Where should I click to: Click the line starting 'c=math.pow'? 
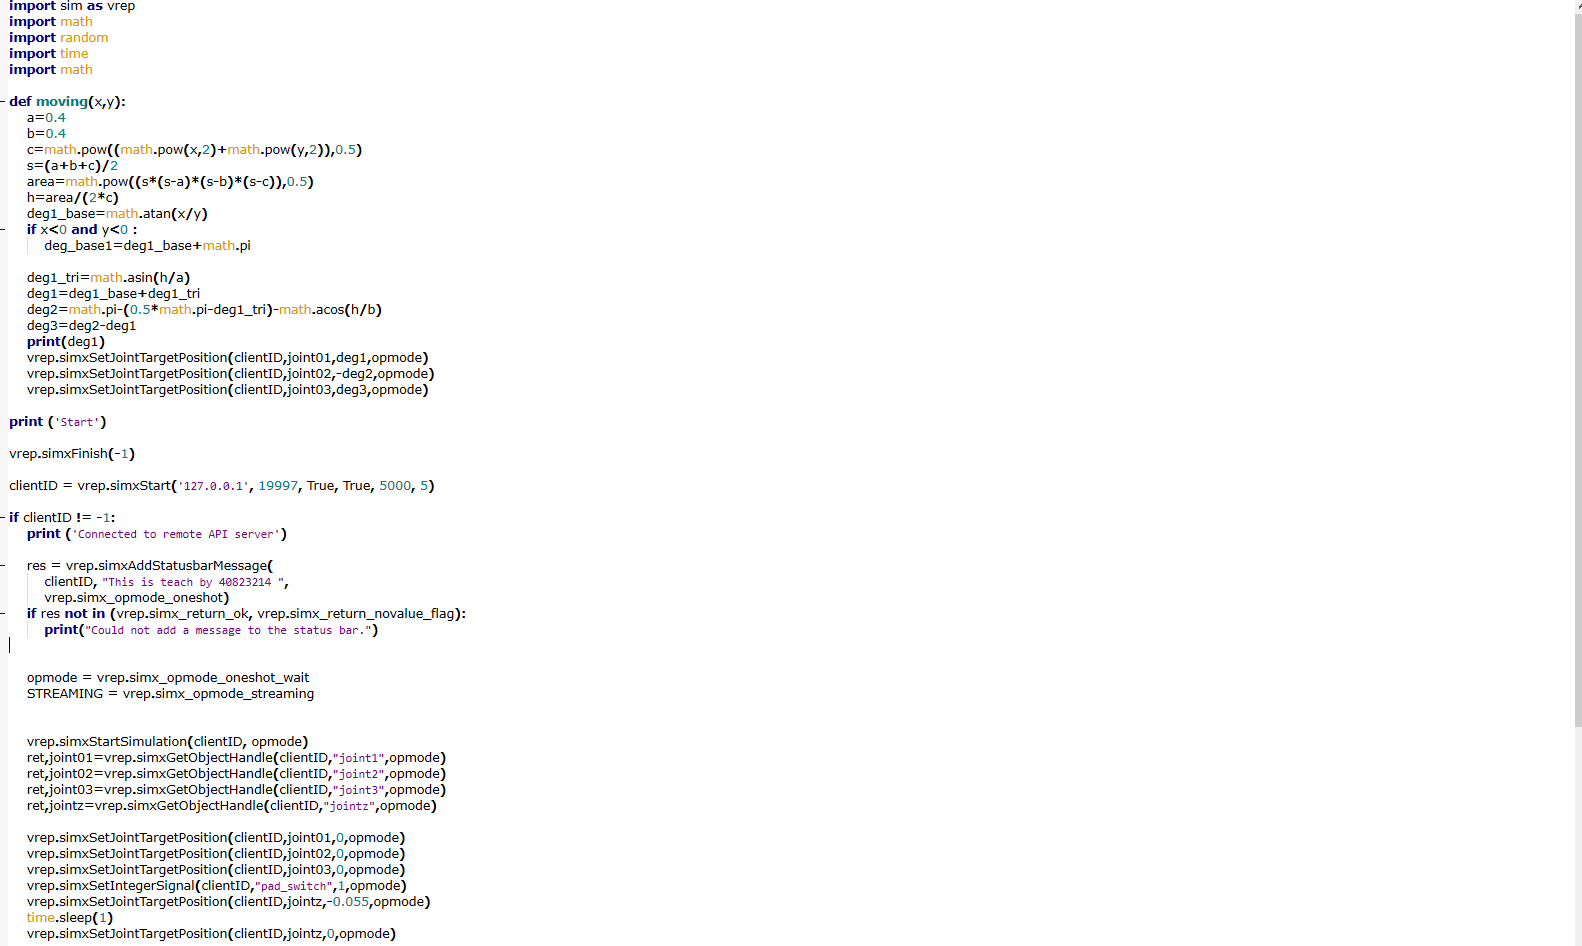click(x=194, y=150)
